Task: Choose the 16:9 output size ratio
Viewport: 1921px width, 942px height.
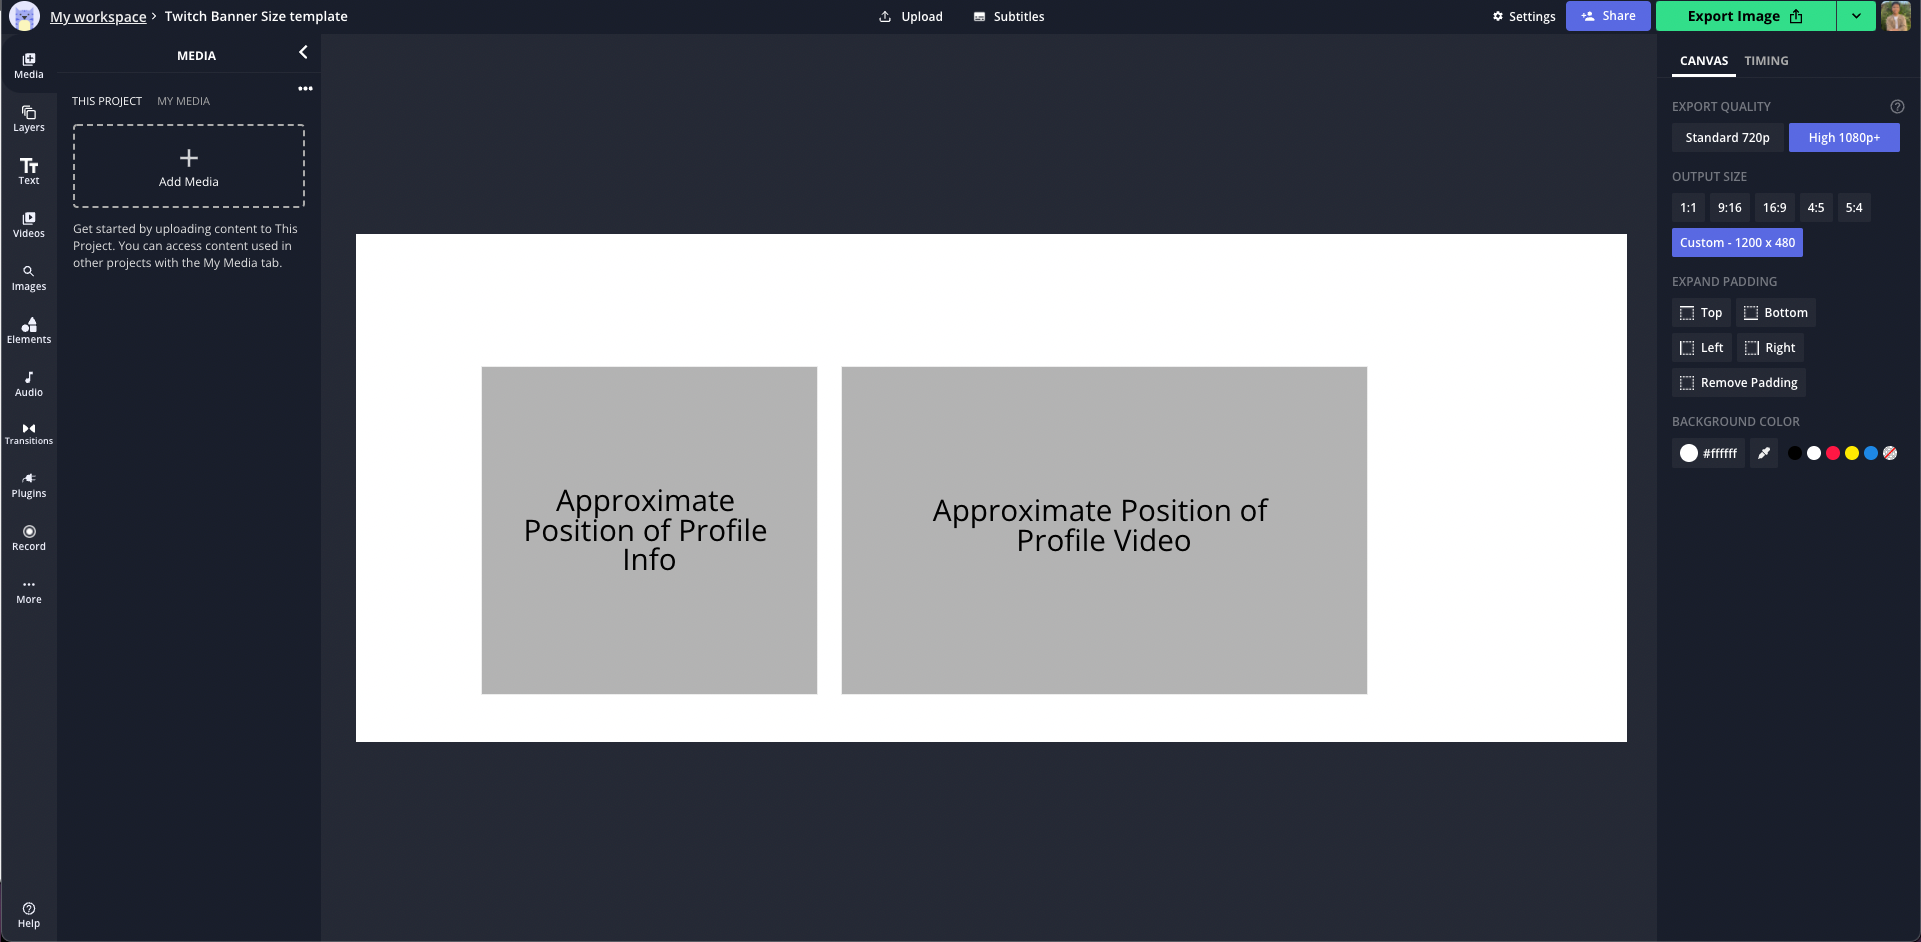Action: tap(1774, 208)
